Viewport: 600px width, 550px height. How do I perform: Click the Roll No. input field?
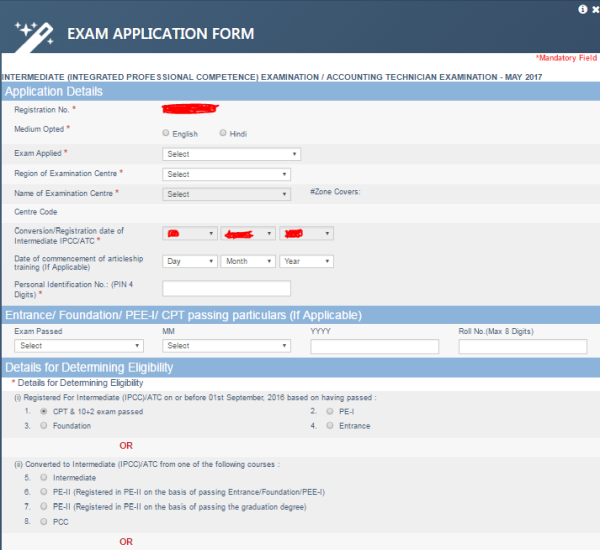[522, 347]
